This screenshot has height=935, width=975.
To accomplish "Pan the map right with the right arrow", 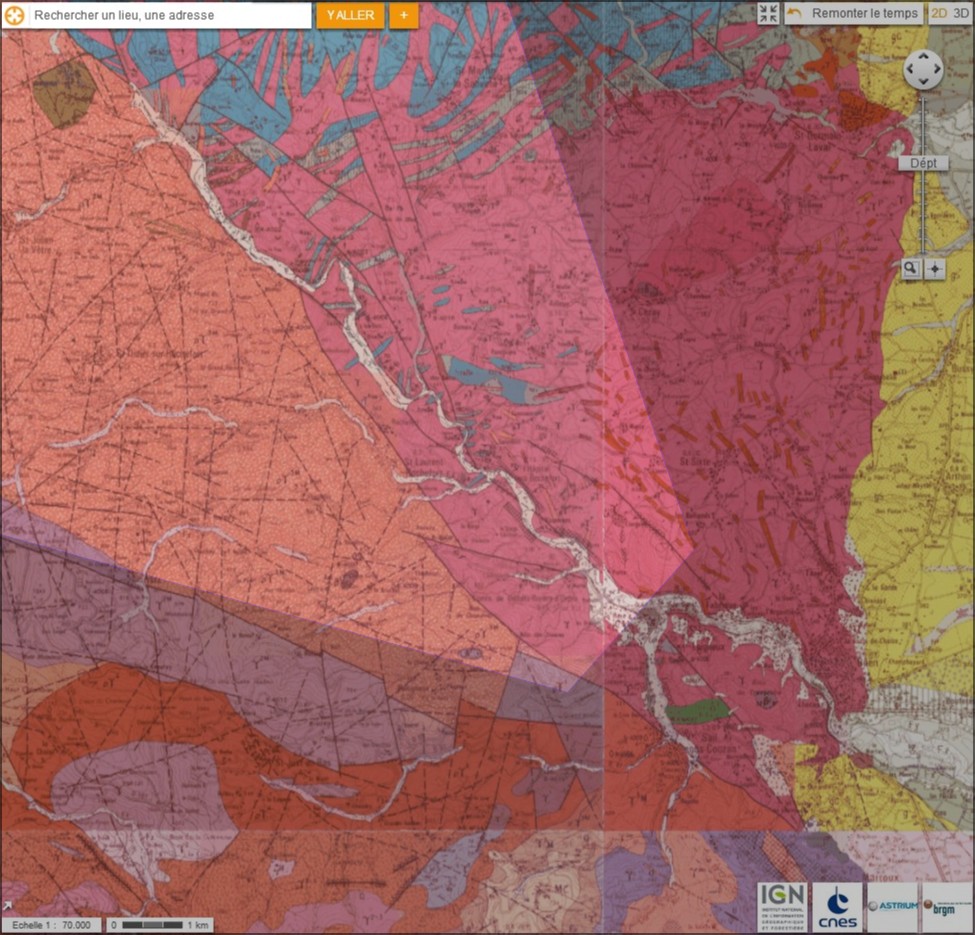I will pos(935,70).
